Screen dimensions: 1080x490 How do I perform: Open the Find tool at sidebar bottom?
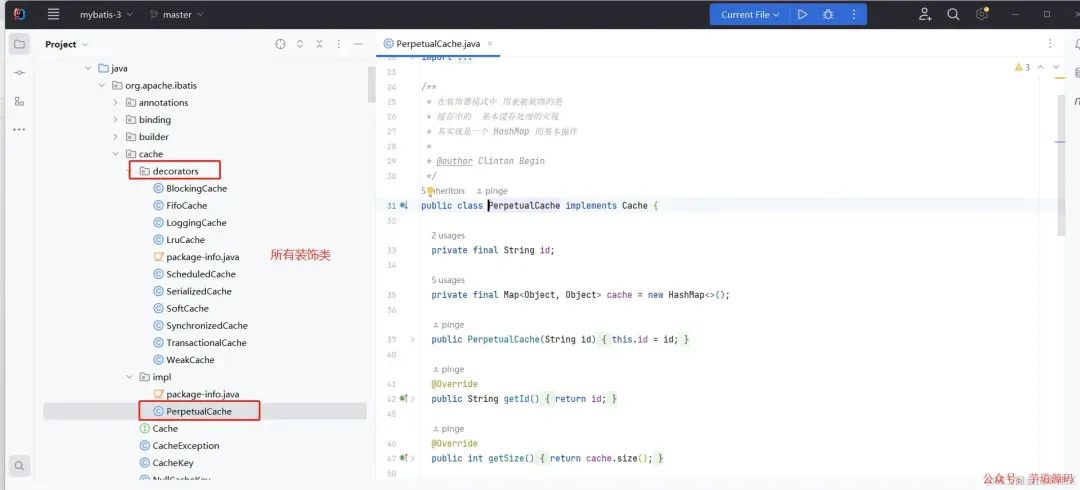[x=19, y=466]
